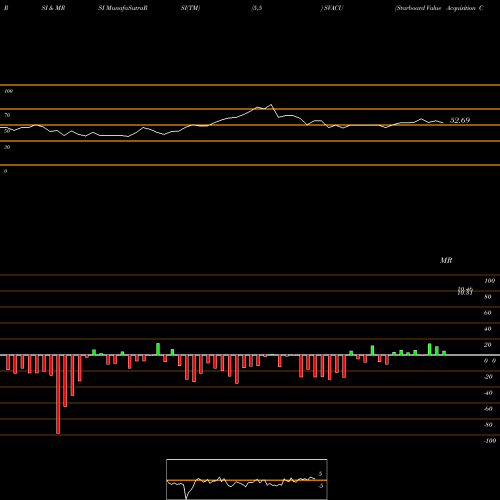Click the RSI axis label 100
The height and width of the screenshot is (500, 500).
(9, 91)
